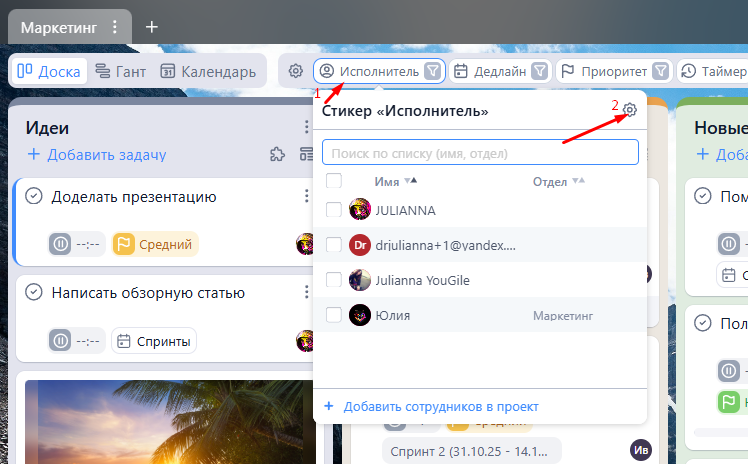Click Добавить сотрудников в проект link

coord(431,406)
